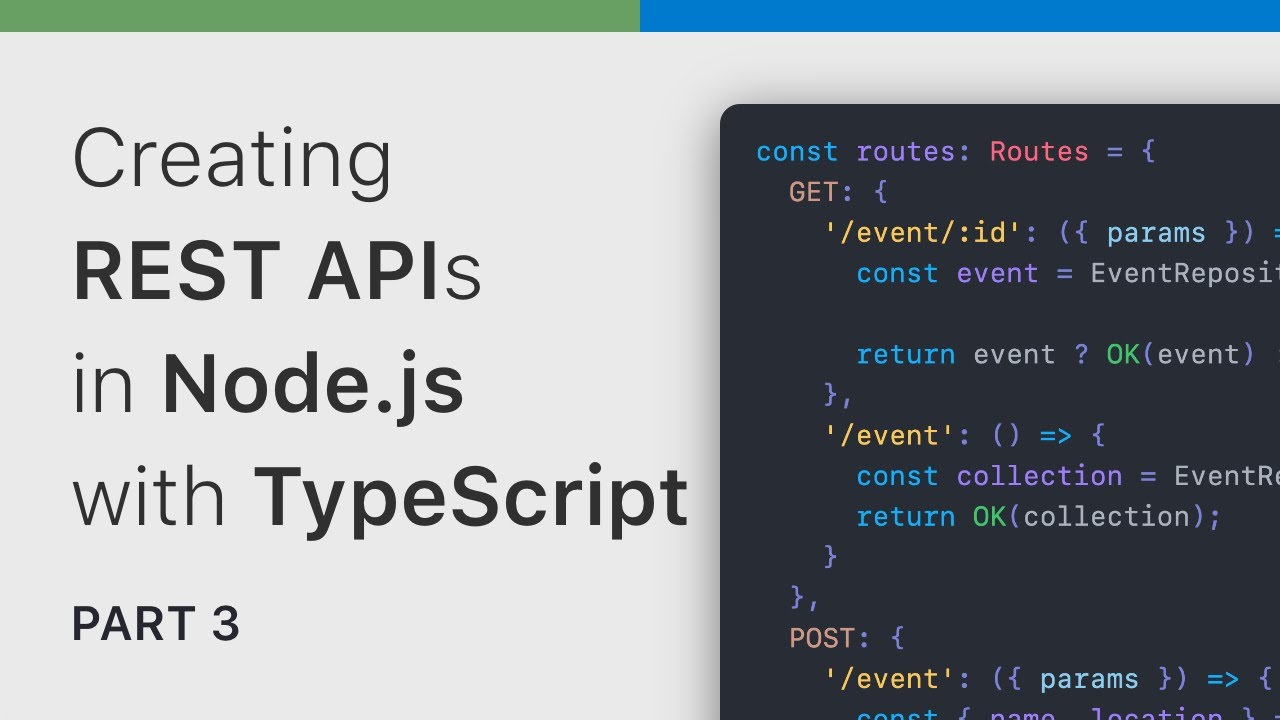Click the "GET: {" code line
The height and width of the screenshot is (720, 1280).
(x=838, y=192)
